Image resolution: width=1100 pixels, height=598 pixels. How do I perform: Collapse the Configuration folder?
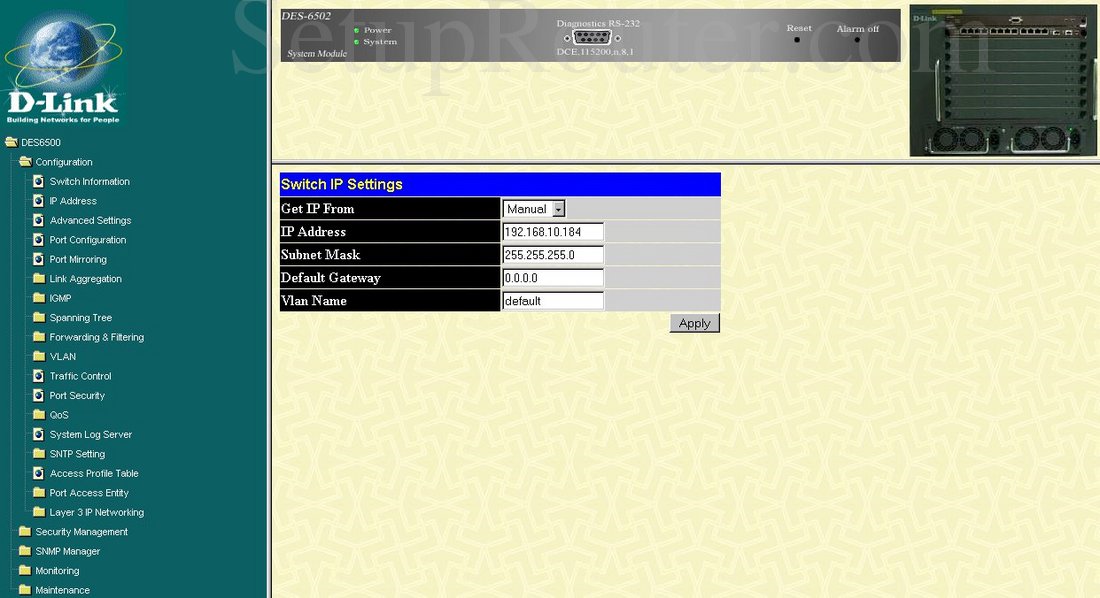pyautogui.click(x=25, y=162)
